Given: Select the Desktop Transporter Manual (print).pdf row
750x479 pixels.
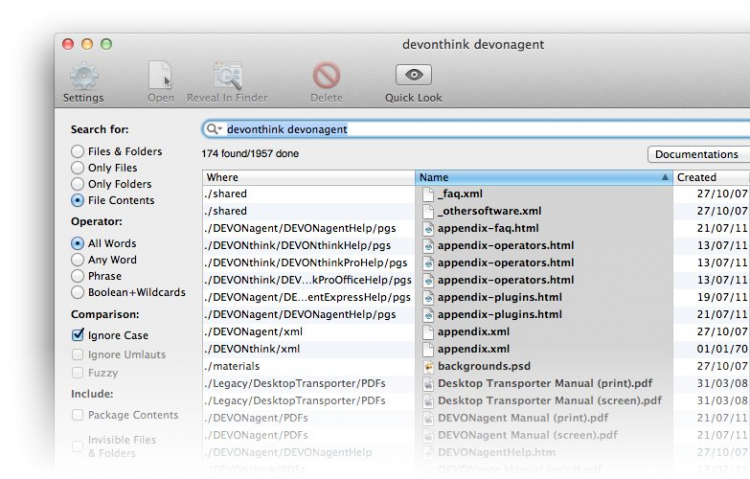Looking at the screenshot, I should 476,384.
